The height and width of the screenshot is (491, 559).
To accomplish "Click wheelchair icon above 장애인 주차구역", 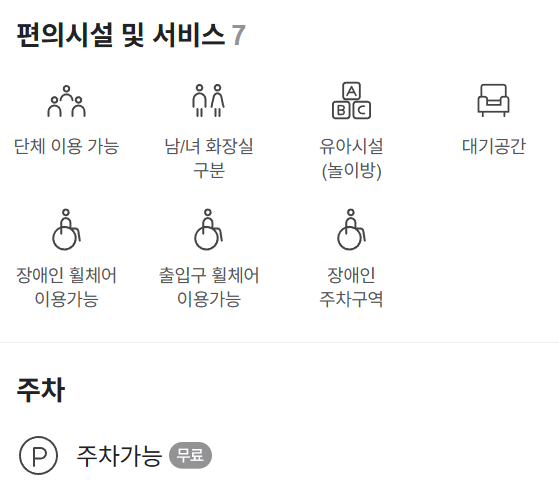I will pyautogui.click(x=351, y=230).
